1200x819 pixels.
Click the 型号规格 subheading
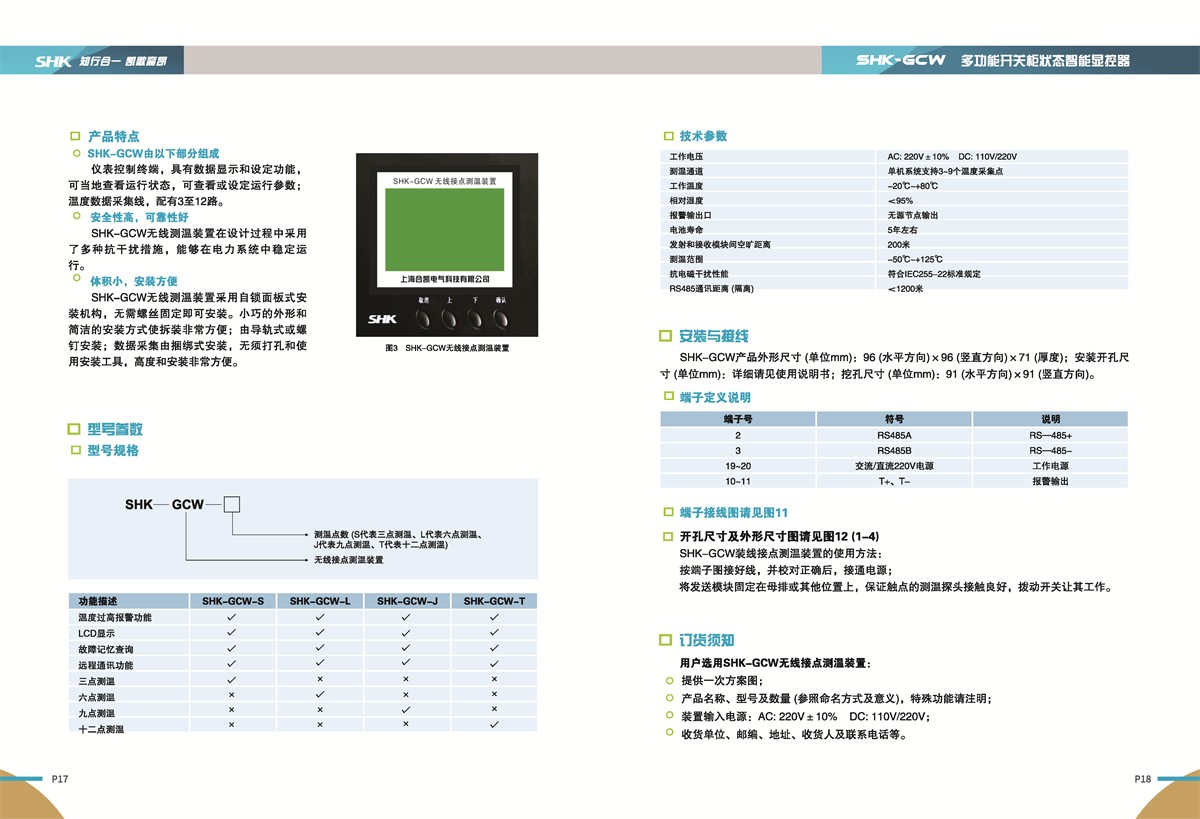tap(113, 451)
